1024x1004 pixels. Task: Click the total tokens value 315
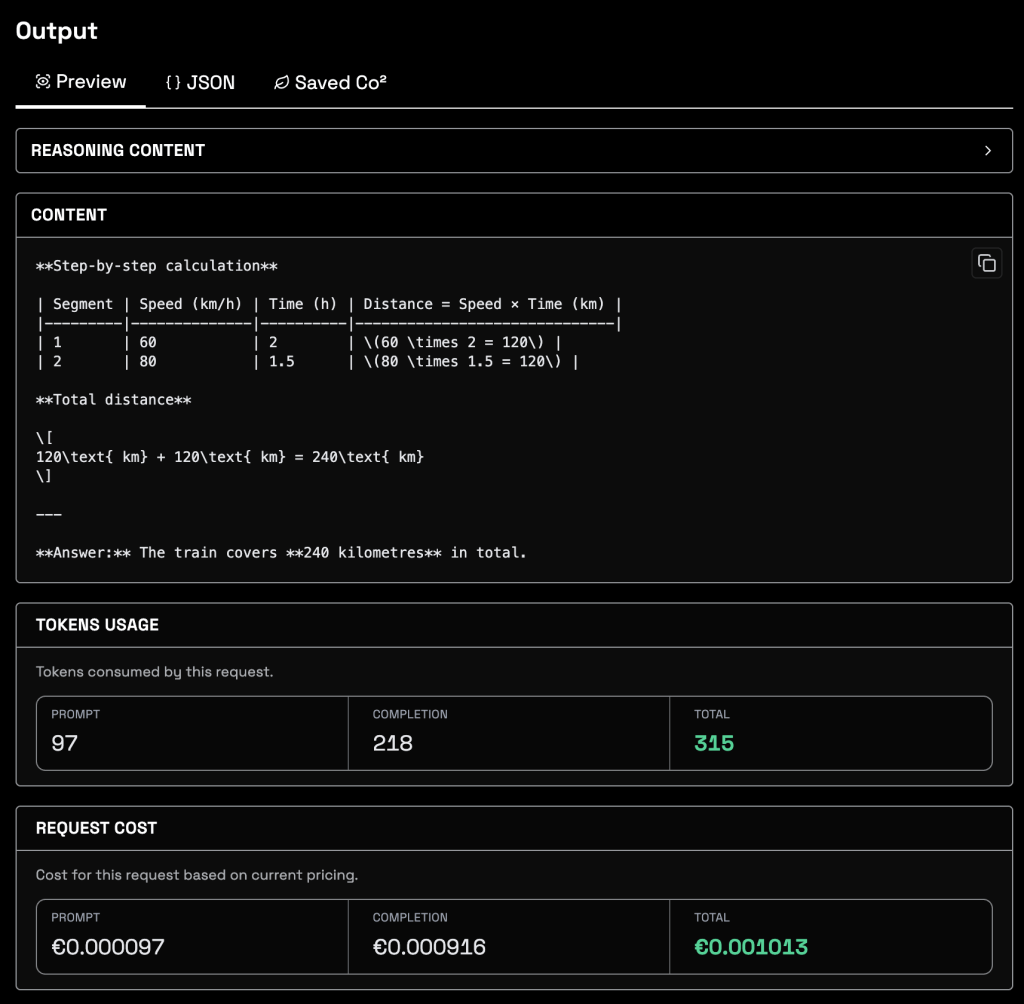point(714,743)
